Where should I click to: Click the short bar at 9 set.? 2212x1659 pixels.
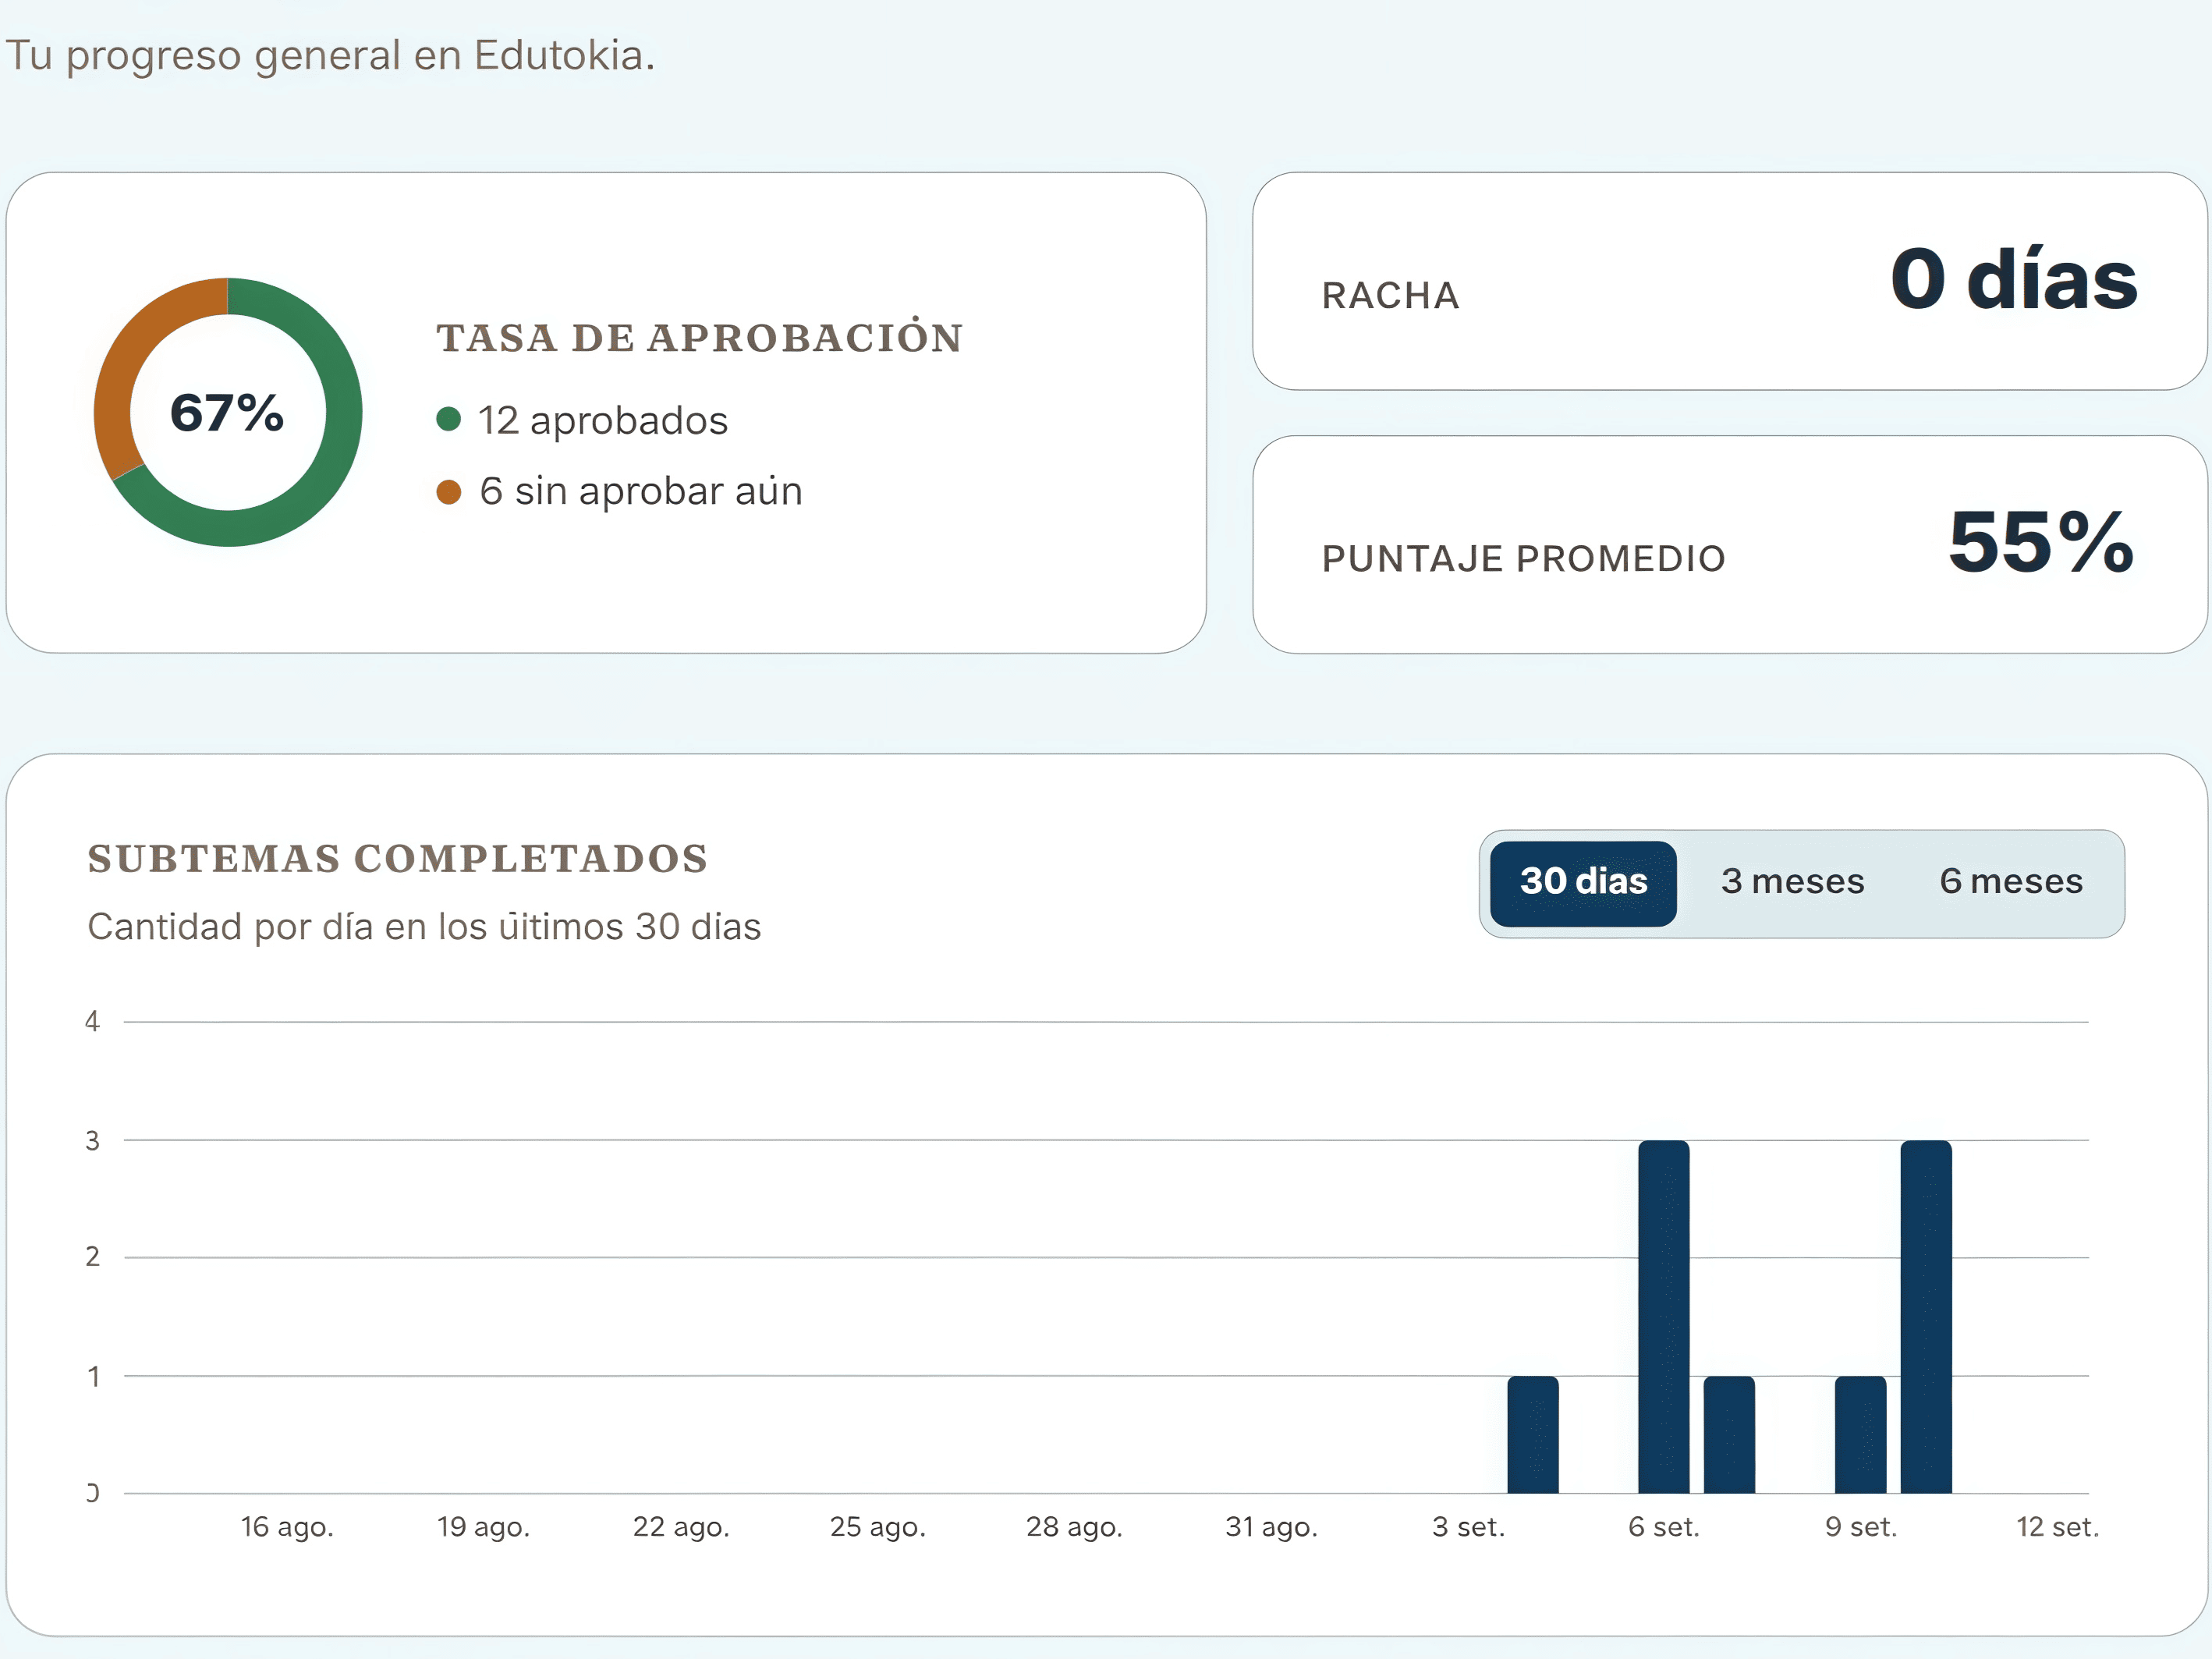pos(1860,1435)
